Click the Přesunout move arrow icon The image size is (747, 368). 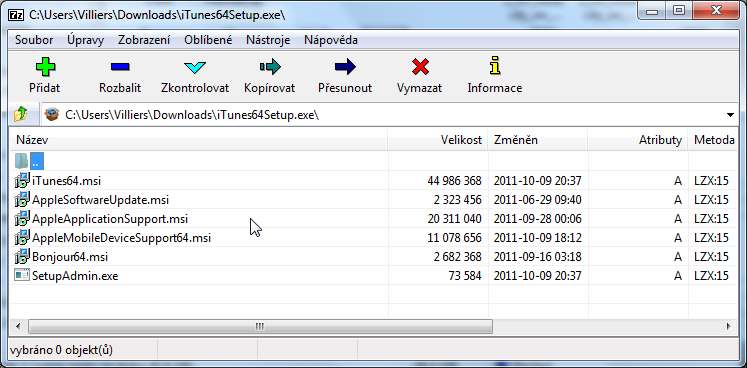[x=345, y=67]
